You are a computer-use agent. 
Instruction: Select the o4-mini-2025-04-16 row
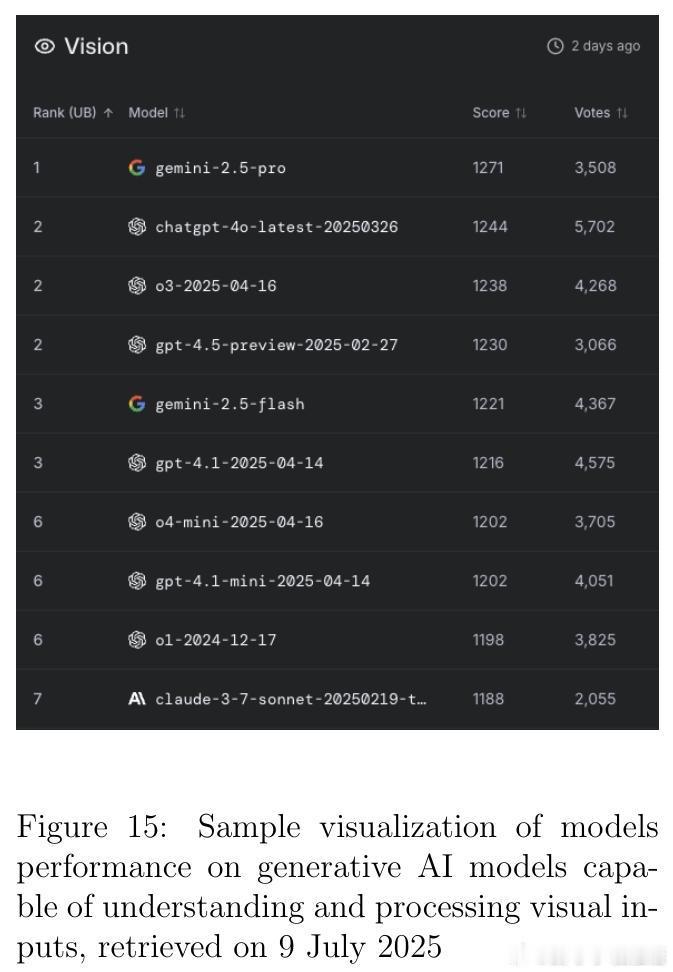(x=337, y=522)
